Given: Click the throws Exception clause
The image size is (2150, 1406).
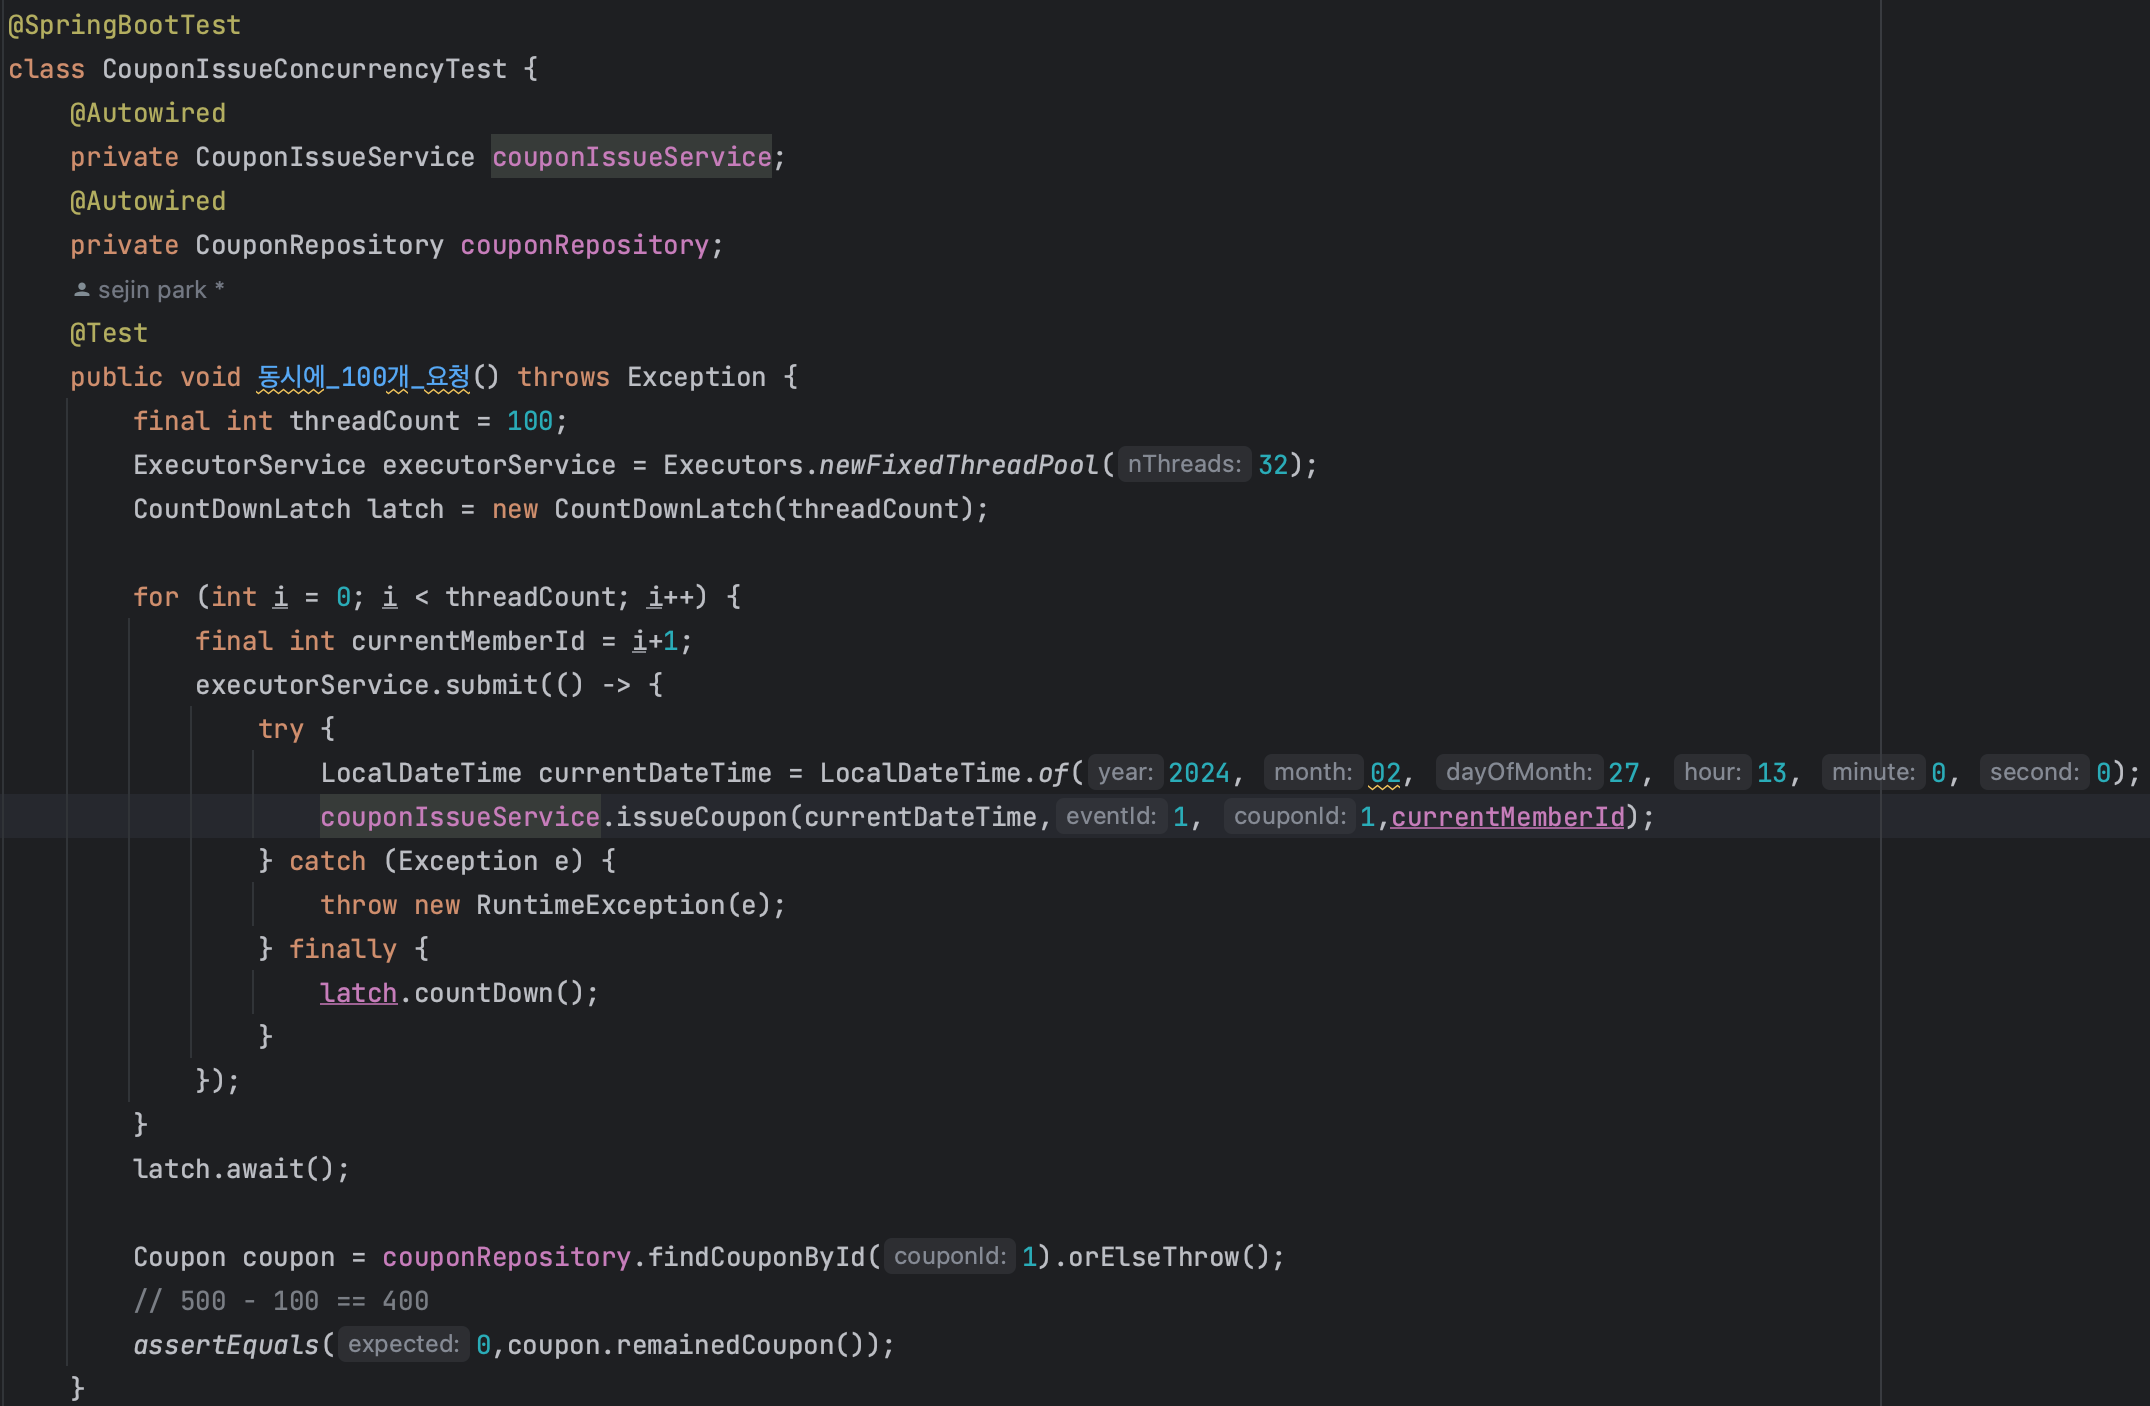Looking at the screenshot, I should pos(641,377).
